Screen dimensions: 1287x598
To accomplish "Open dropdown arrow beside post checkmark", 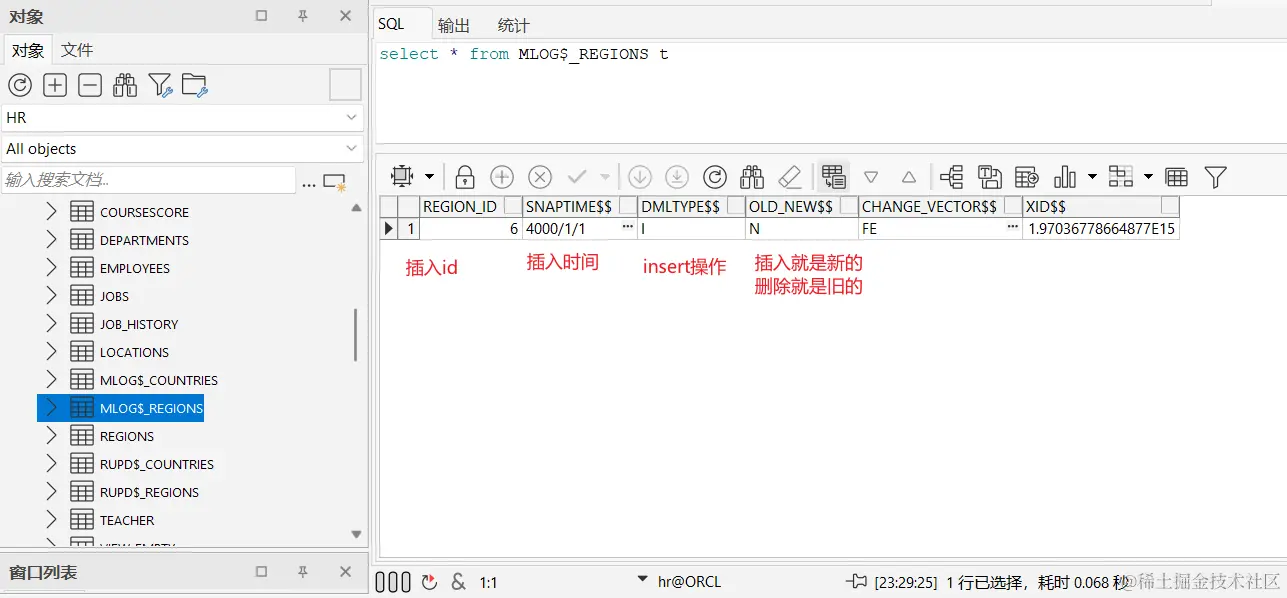I will click(604, 177).
